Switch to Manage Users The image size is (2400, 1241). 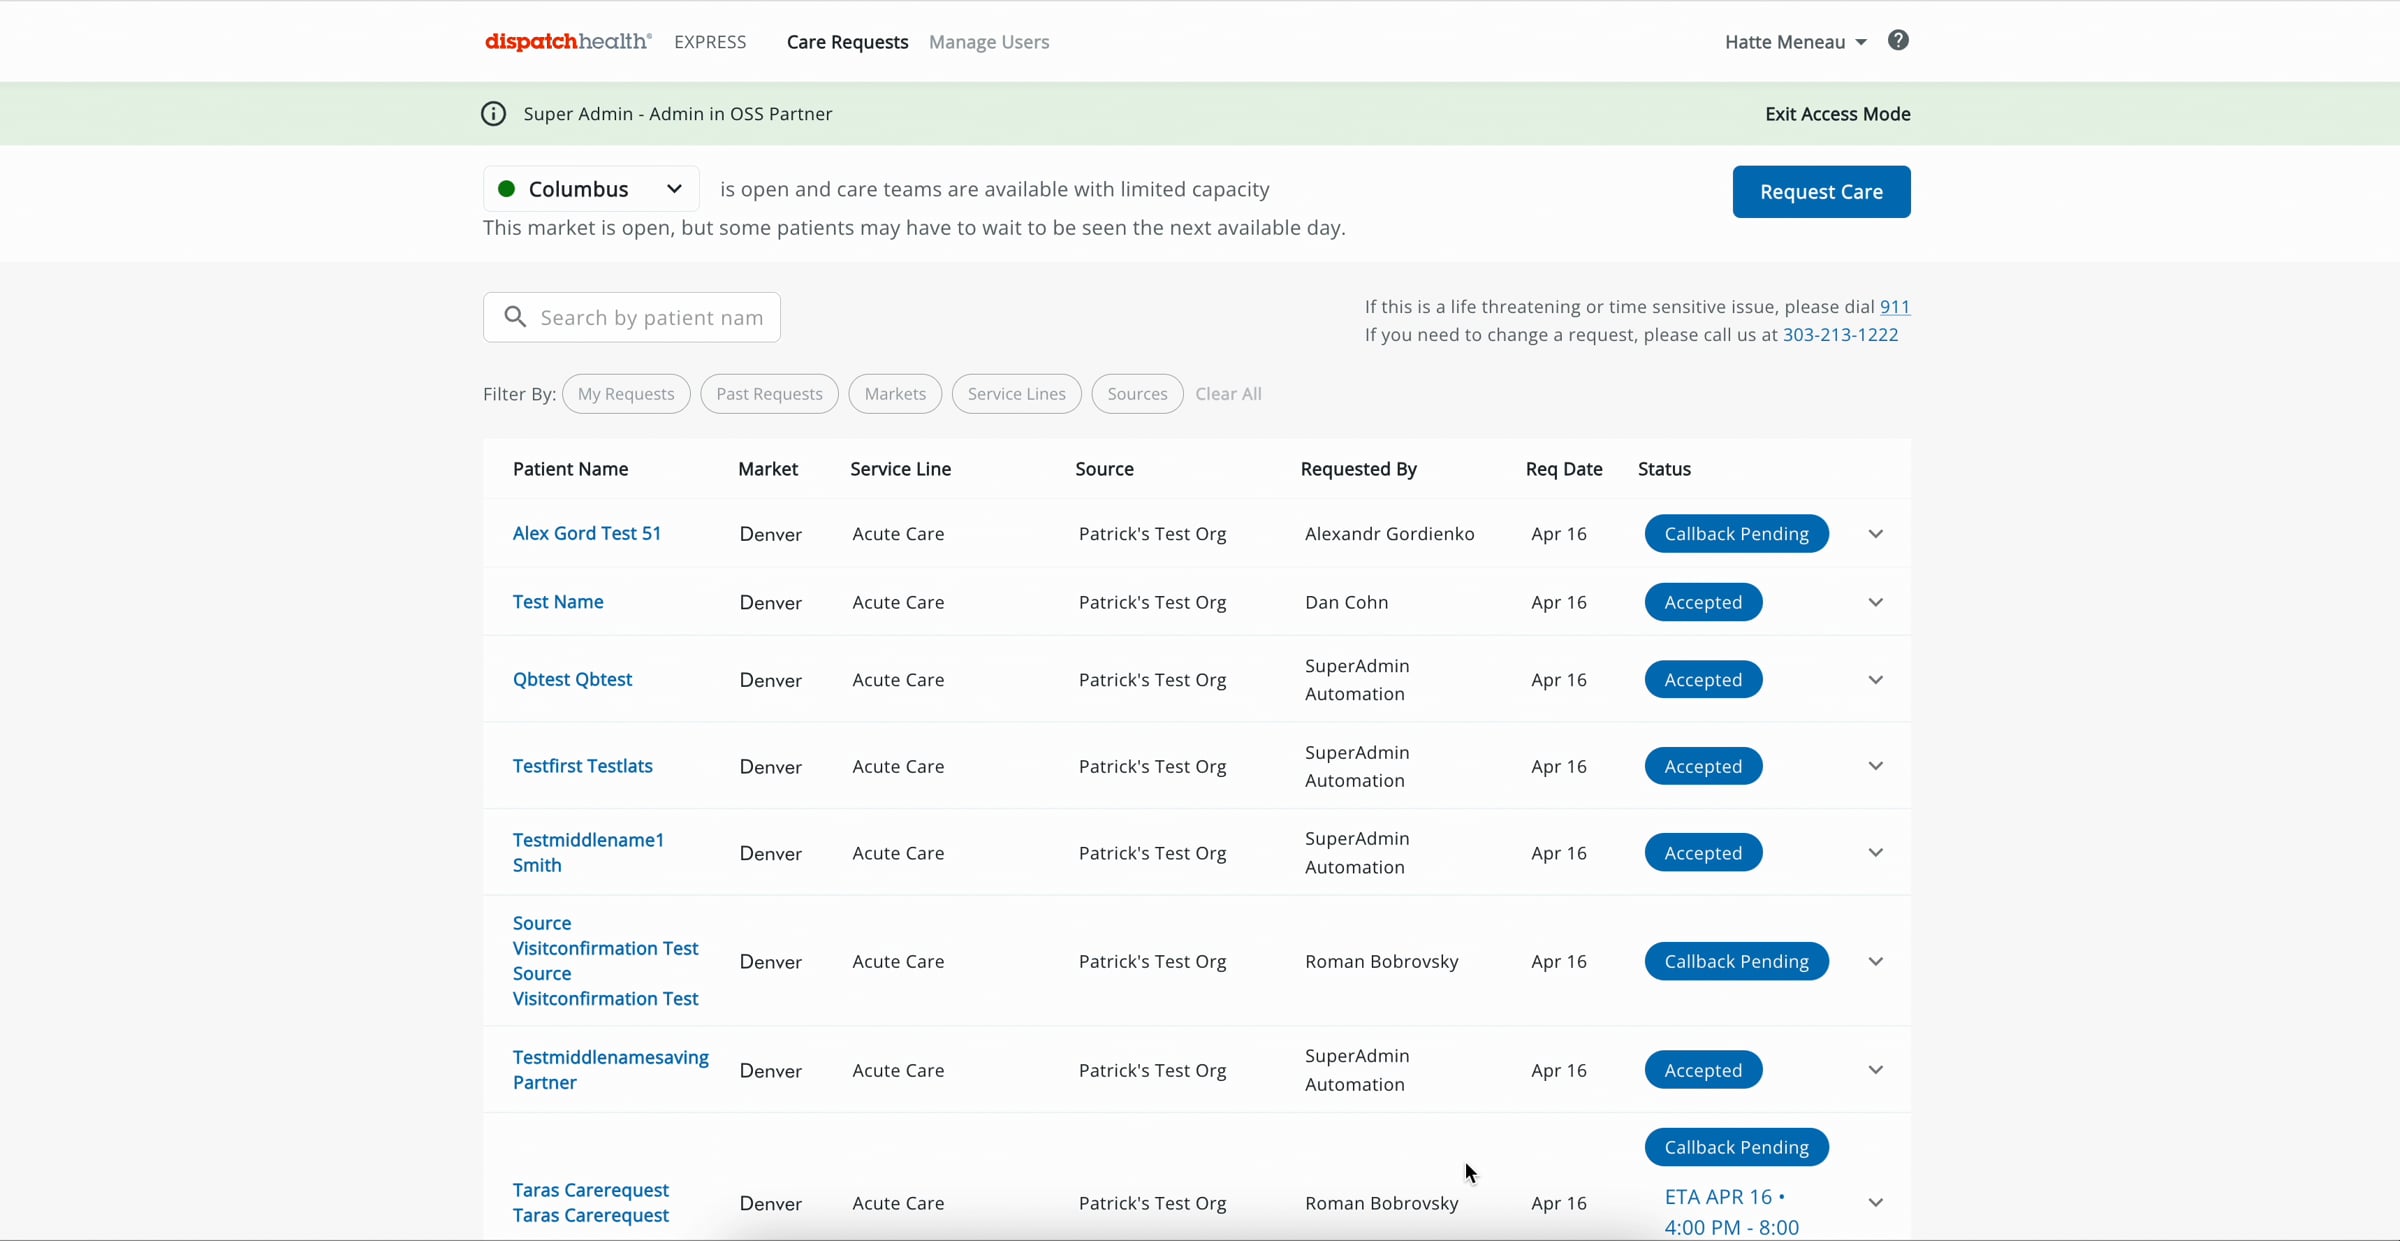pos(988,42)
